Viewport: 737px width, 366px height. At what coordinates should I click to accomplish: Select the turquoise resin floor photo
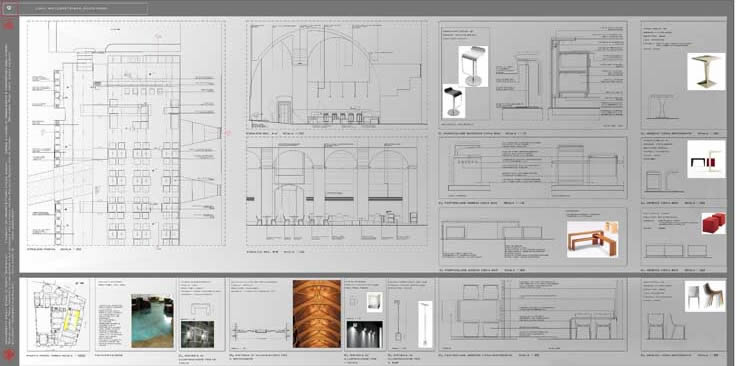point(152,321)
